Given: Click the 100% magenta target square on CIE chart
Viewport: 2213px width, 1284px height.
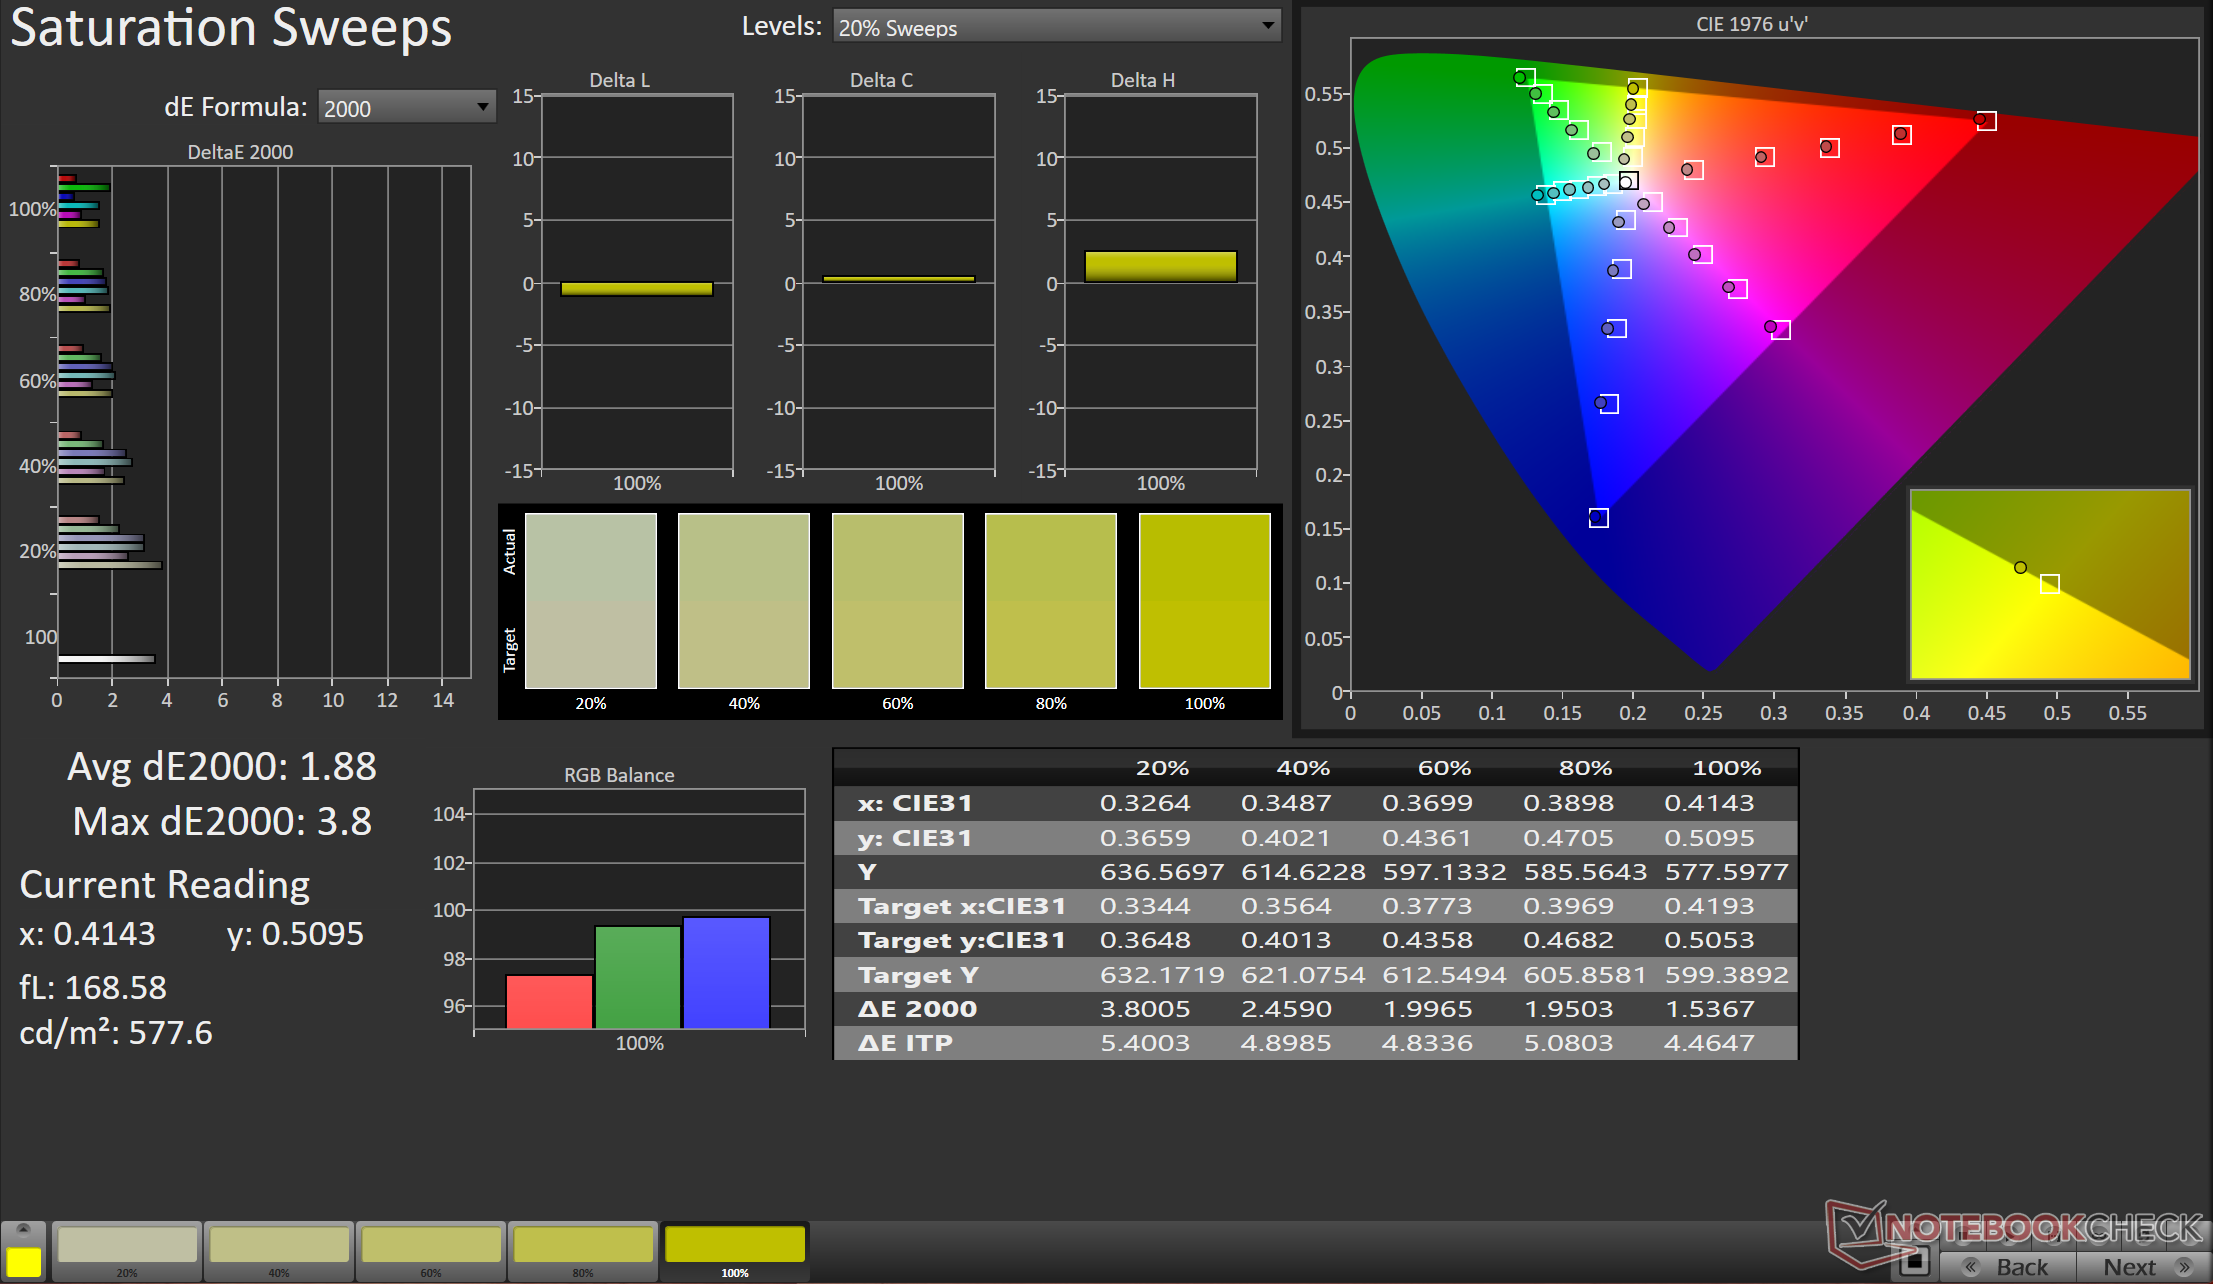Looking at the screenshot, I should point(1780,330).
